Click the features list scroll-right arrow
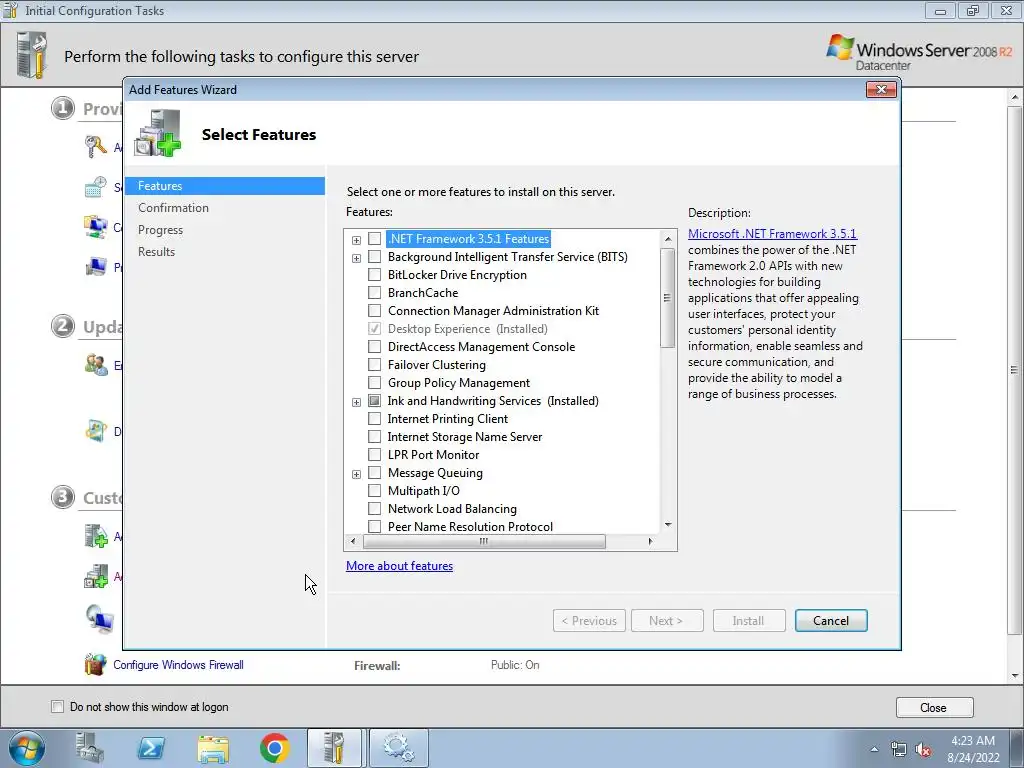Screen dimensions: 1024x768 (650, 541)
